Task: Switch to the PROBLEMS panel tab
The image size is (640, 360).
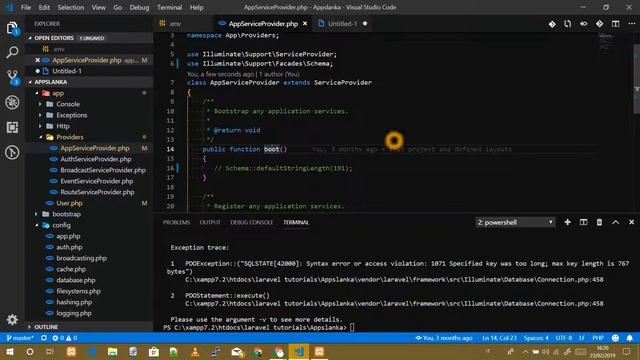Action: (x=176, y=222)
